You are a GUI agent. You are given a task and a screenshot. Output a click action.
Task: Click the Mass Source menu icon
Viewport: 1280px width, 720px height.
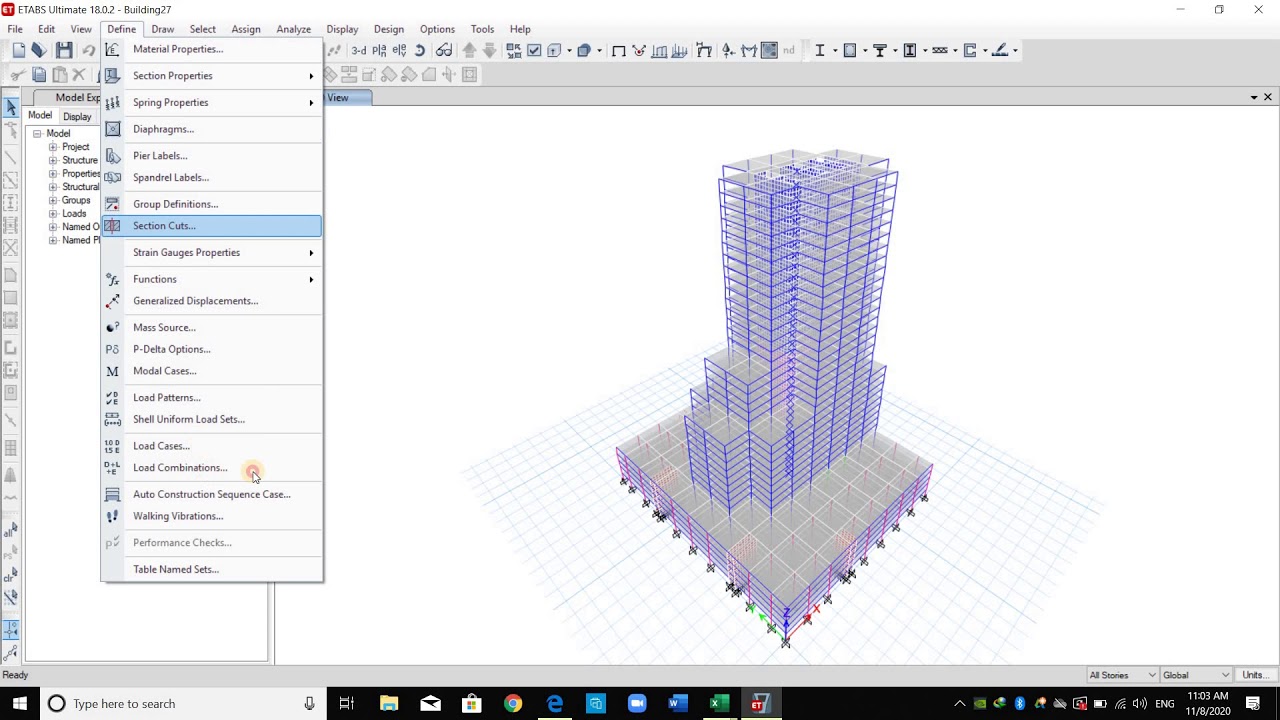point(113,327)
